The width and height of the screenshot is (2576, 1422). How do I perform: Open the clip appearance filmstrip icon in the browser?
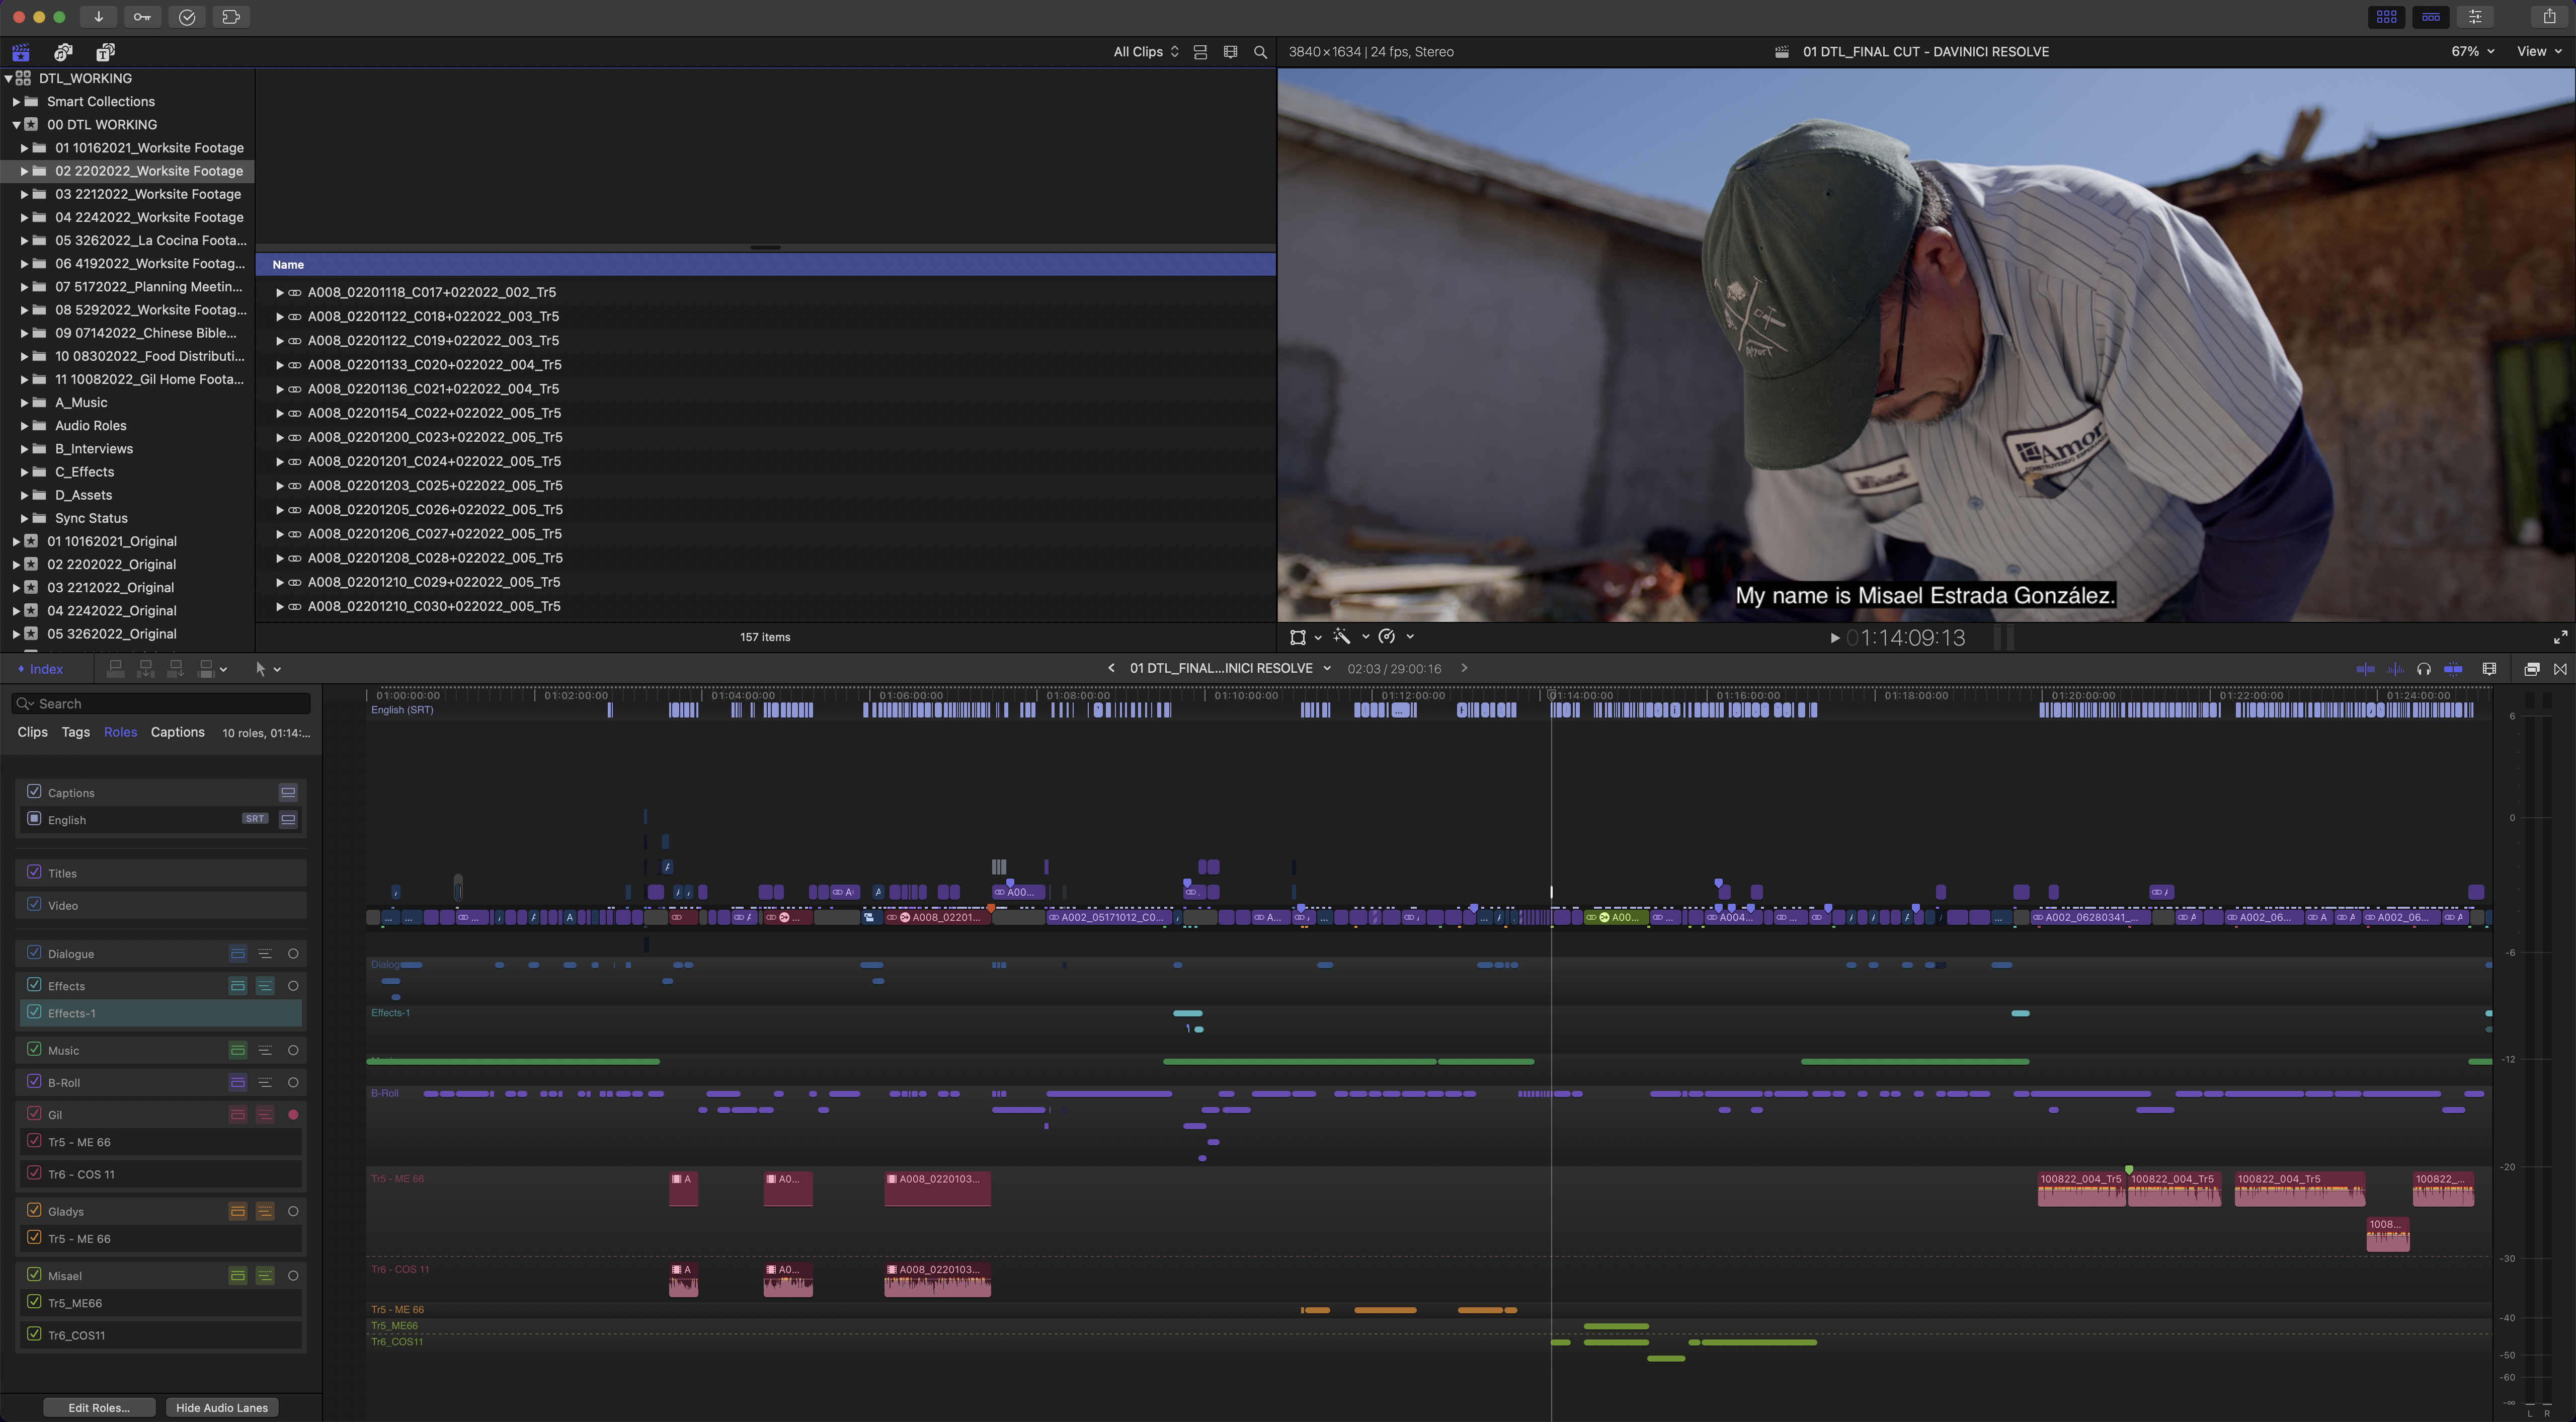(1230, 52)
